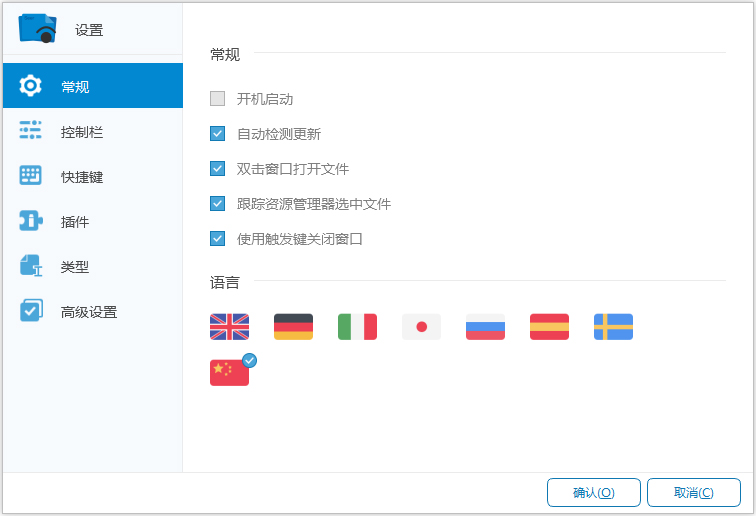Select the Swedish flag language

coord(613,327)
